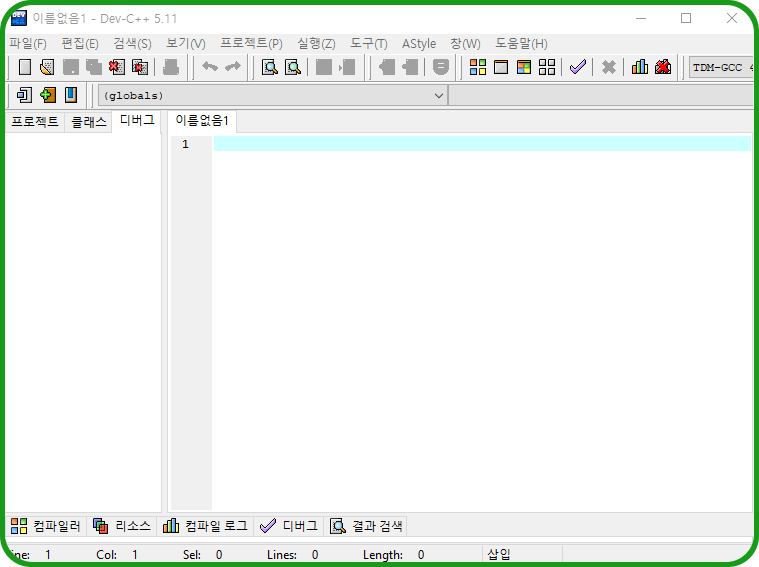Click the purple checkmark Debug icon
This screenshot has height=567, width=759.
pos(578,67)
